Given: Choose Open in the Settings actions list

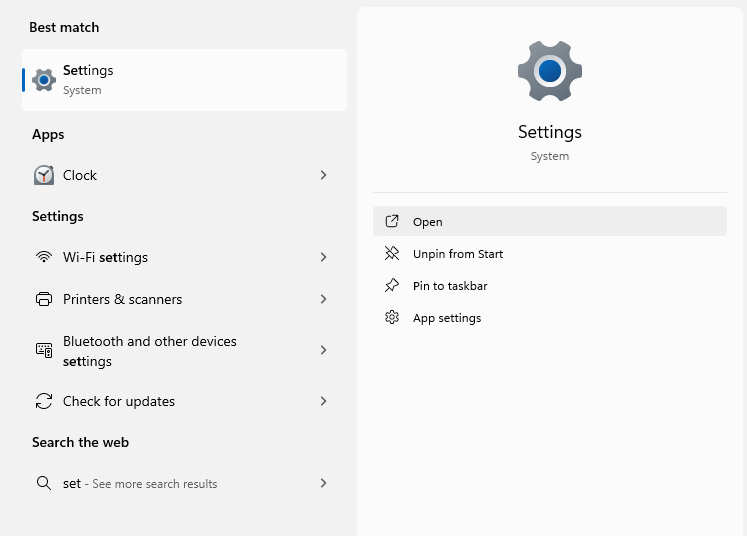Looking at the screenshot, I should (428, 222).
